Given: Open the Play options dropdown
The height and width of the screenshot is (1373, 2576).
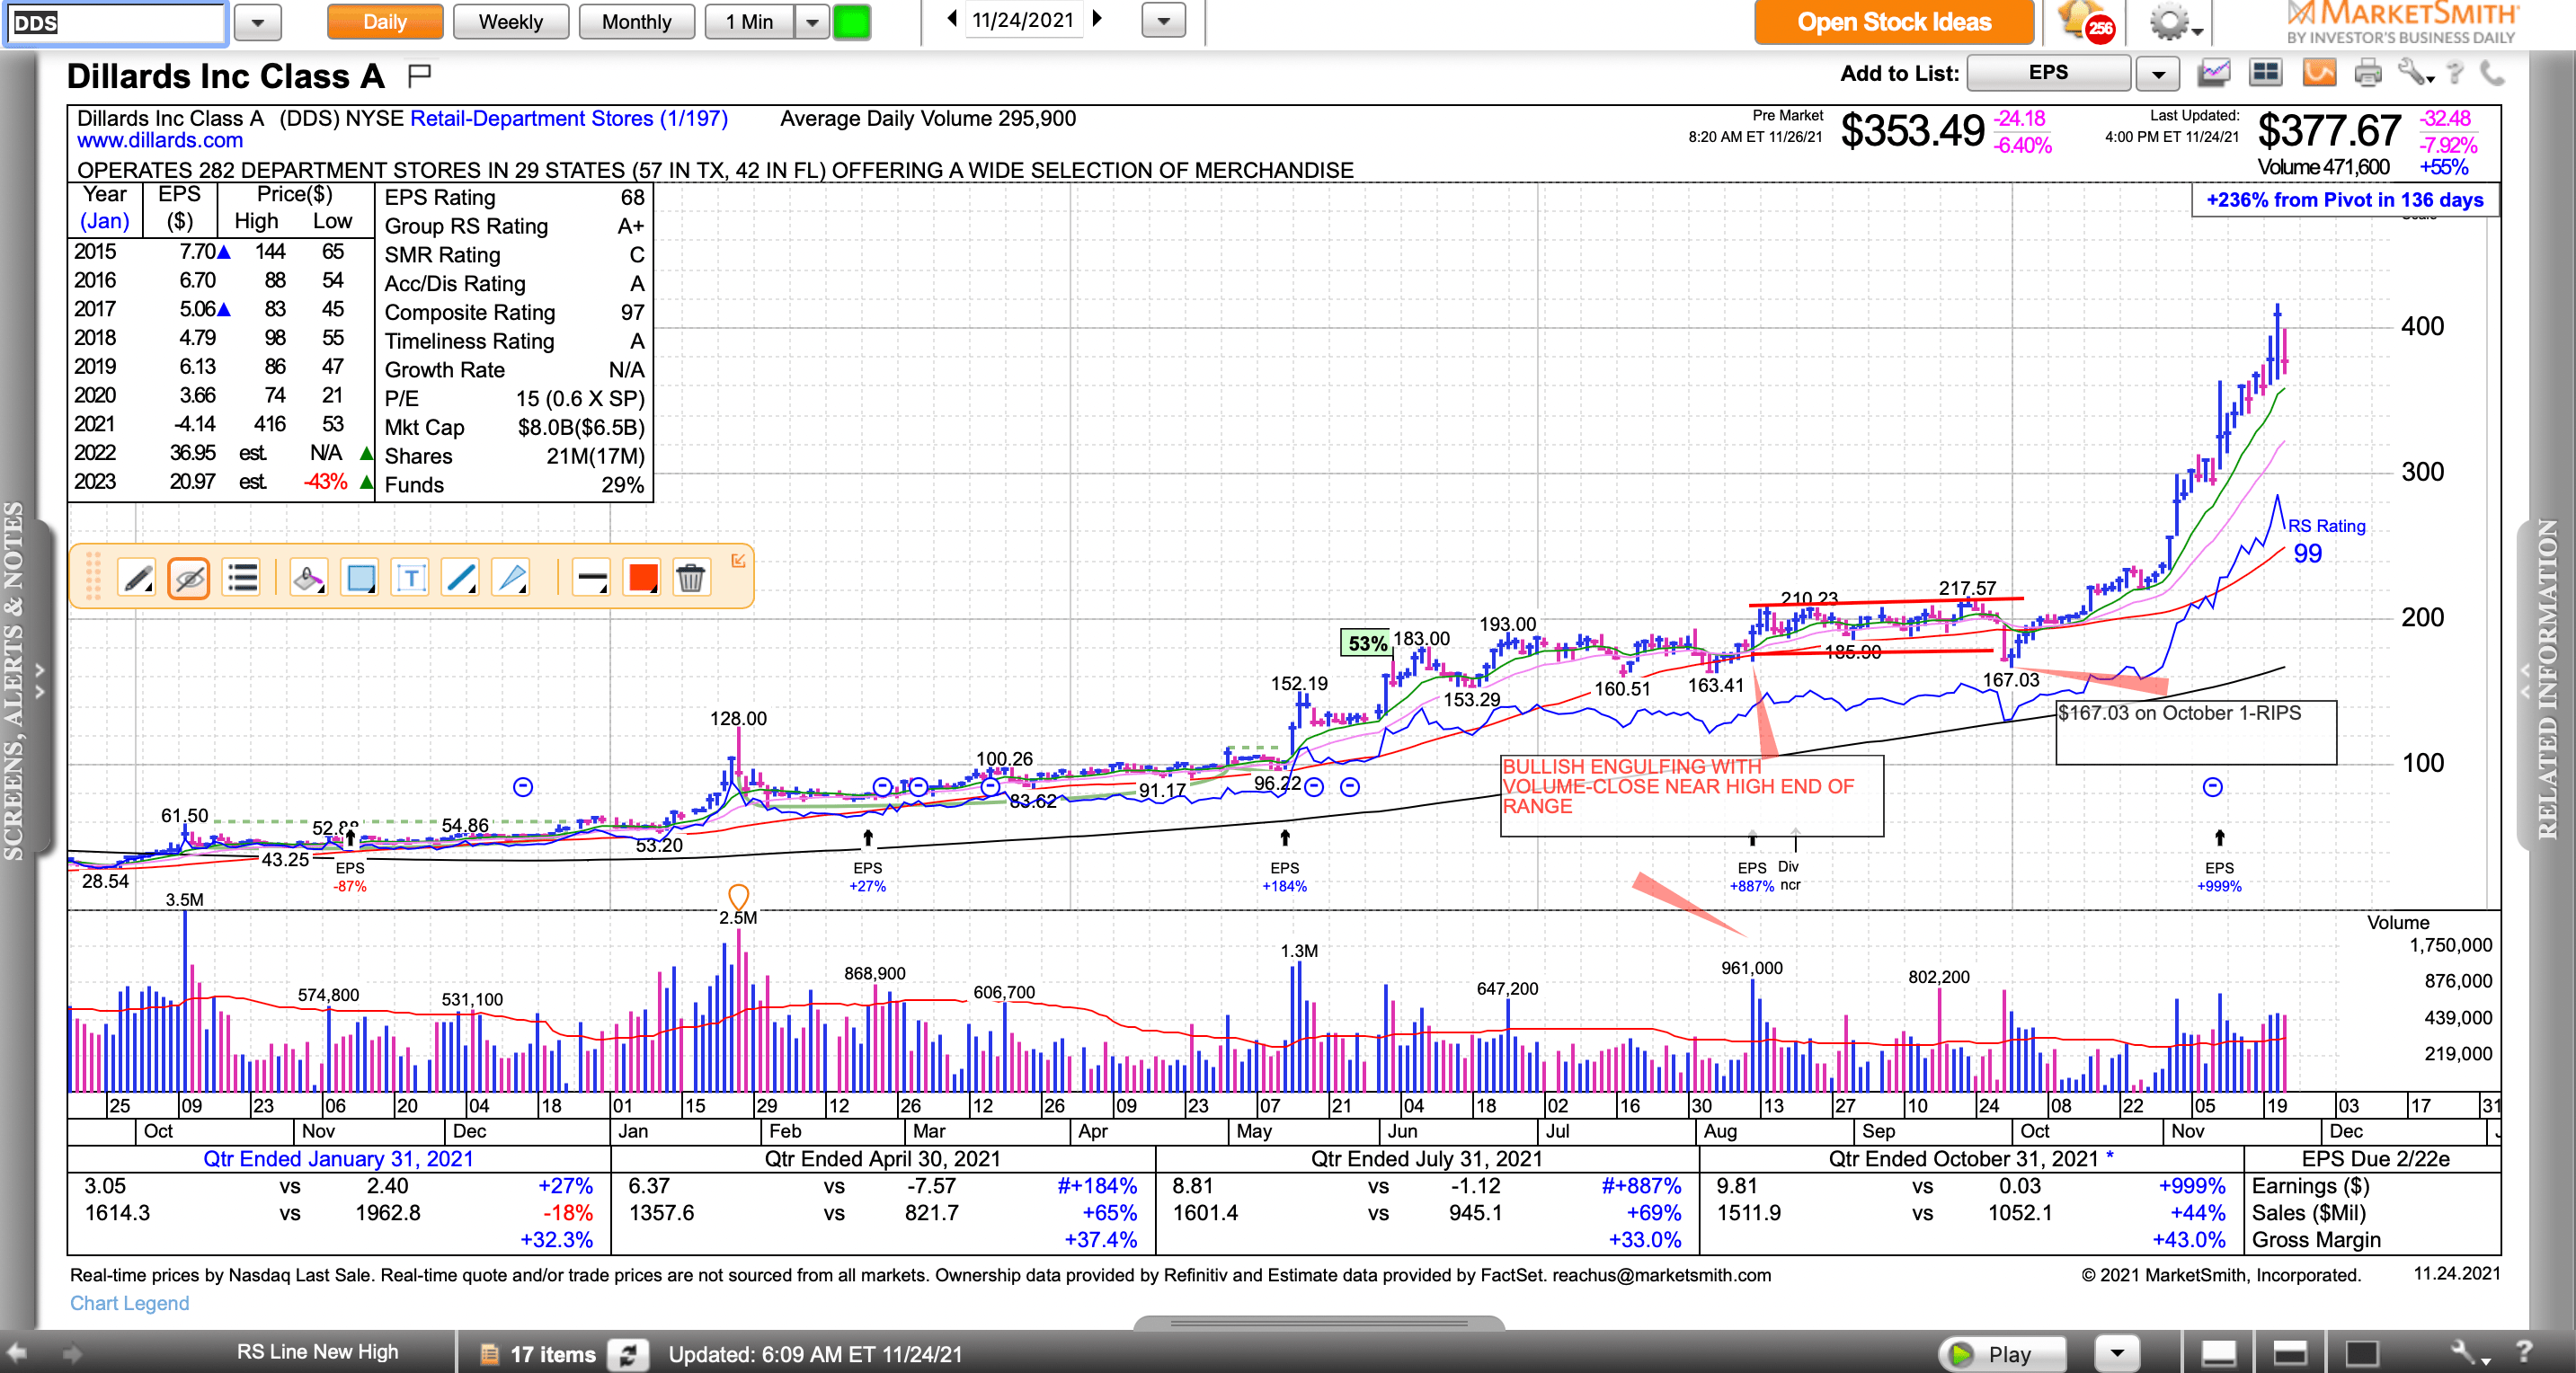Looking at the screenshot, I should 2117,1354.
